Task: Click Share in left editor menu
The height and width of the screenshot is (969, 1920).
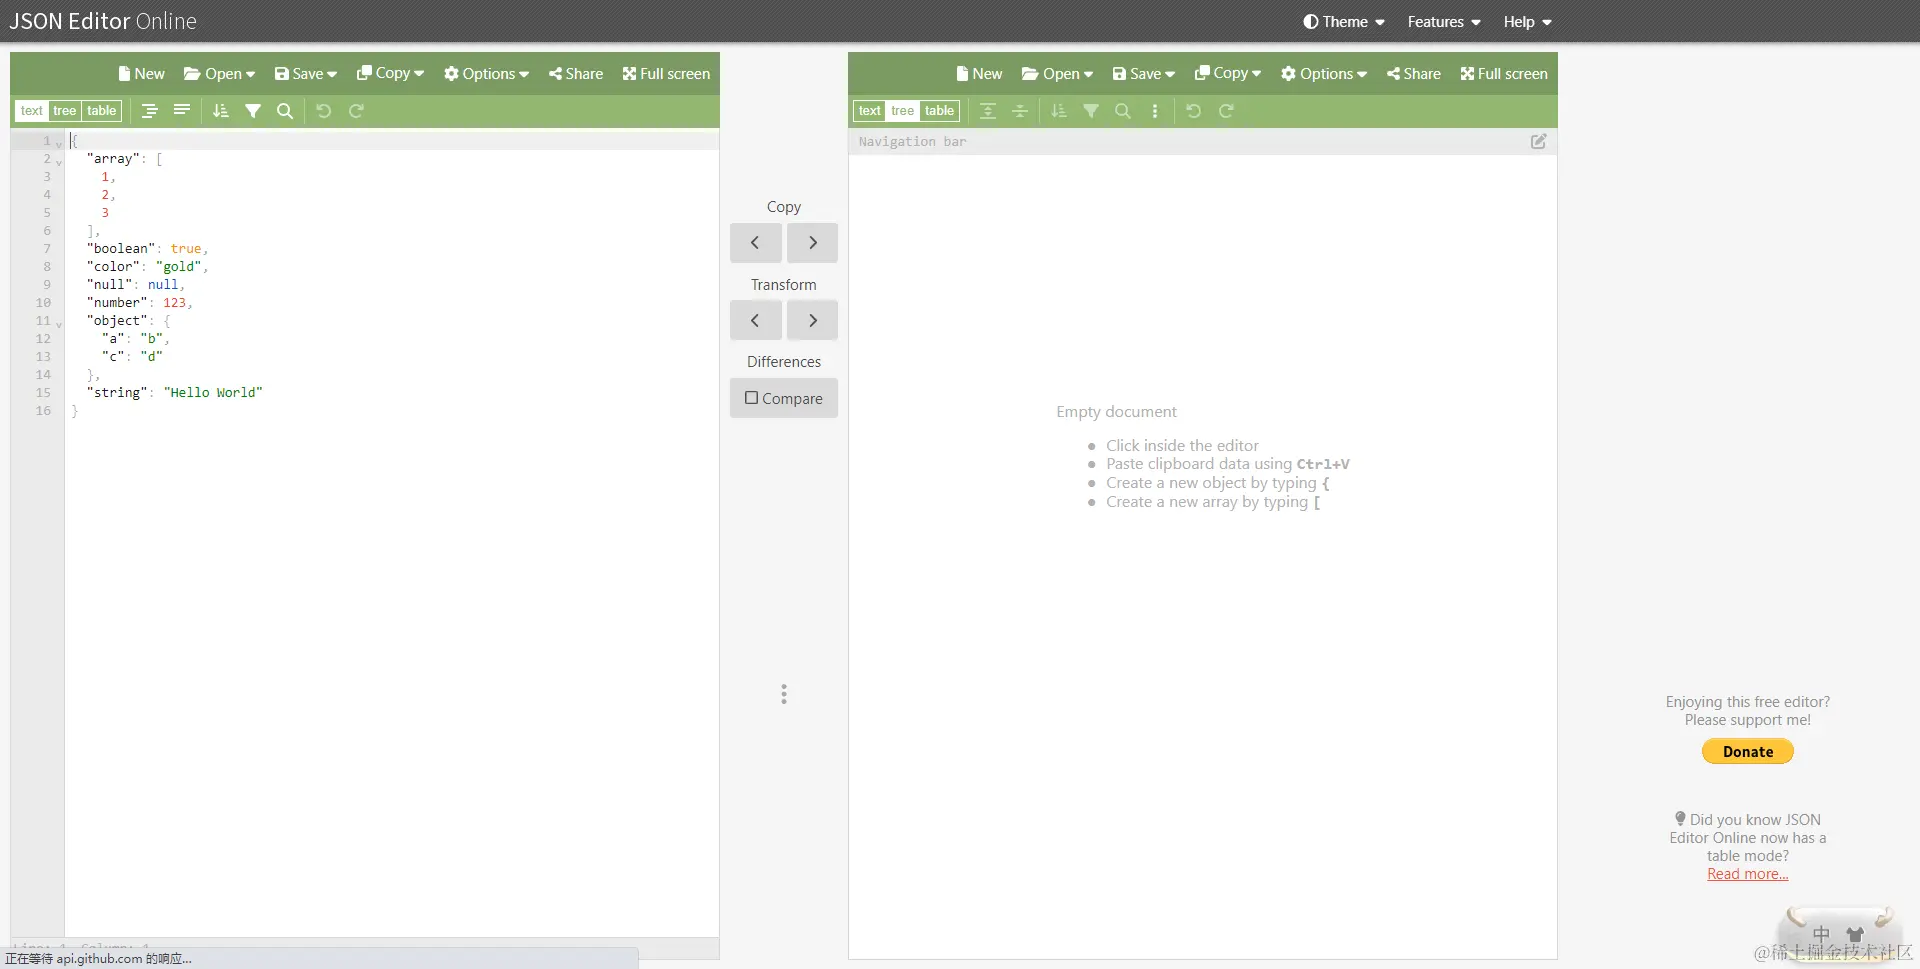Action: point(576,74)
